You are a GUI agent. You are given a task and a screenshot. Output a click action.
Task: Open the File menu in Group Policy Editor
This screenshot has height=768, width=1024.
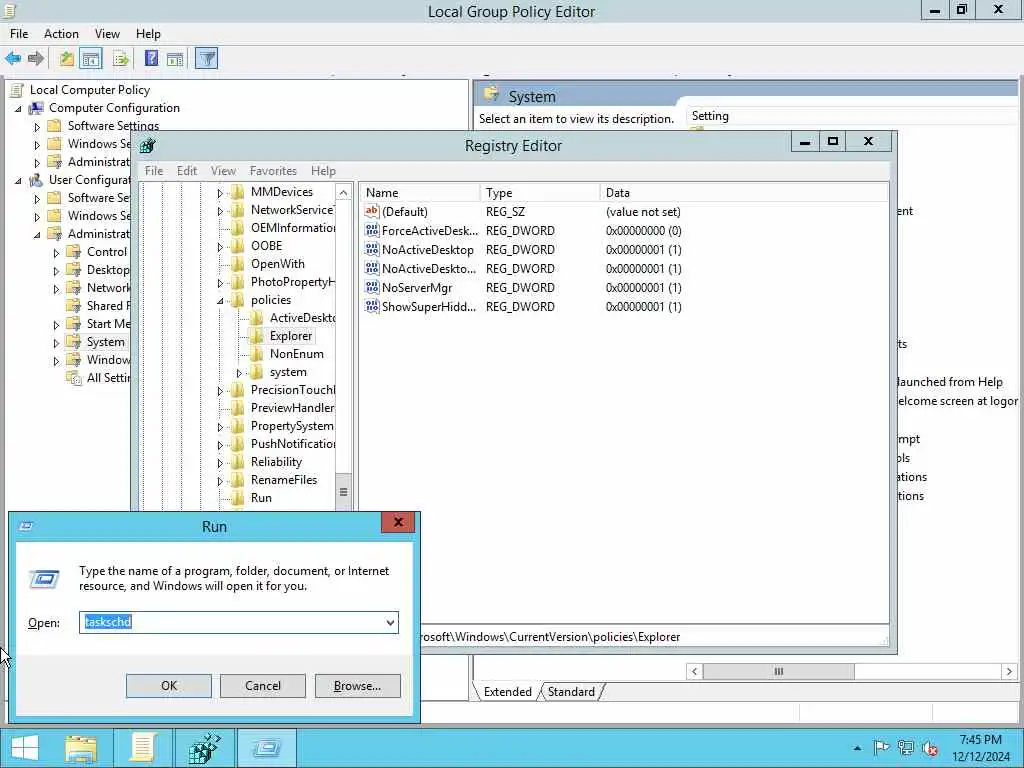tap(19, 34)
